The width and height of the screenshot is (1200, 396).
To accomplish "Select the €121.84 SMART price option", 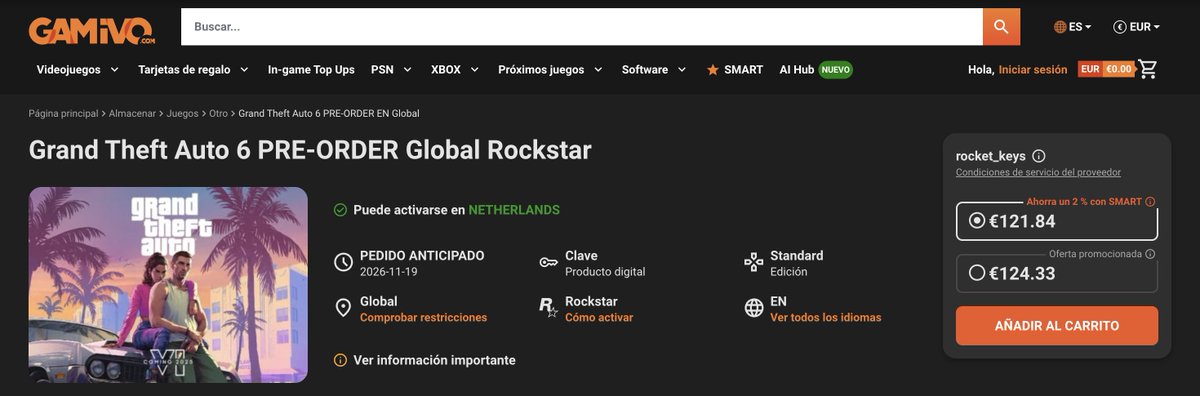I will click(1057, 221).
